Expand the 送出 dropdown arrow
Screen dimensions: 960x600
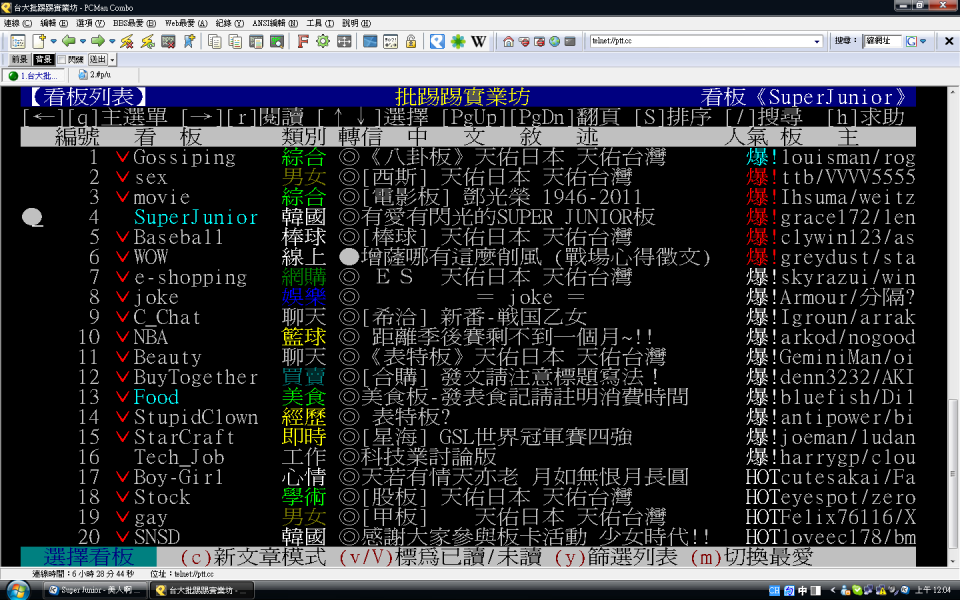[113, 59]
